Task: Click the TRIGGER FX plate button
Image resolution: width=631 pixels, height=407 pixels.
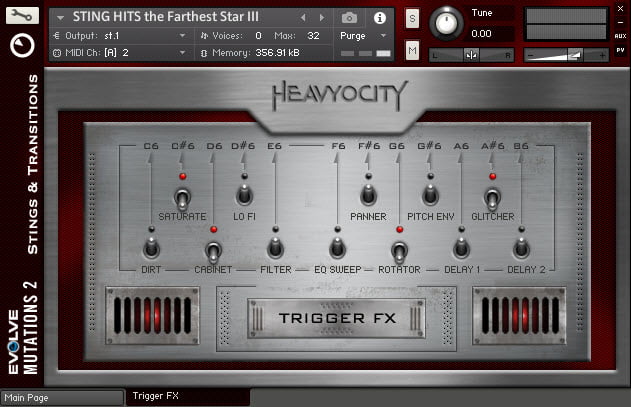Action: pyautogui.click(x=336, y=318)
